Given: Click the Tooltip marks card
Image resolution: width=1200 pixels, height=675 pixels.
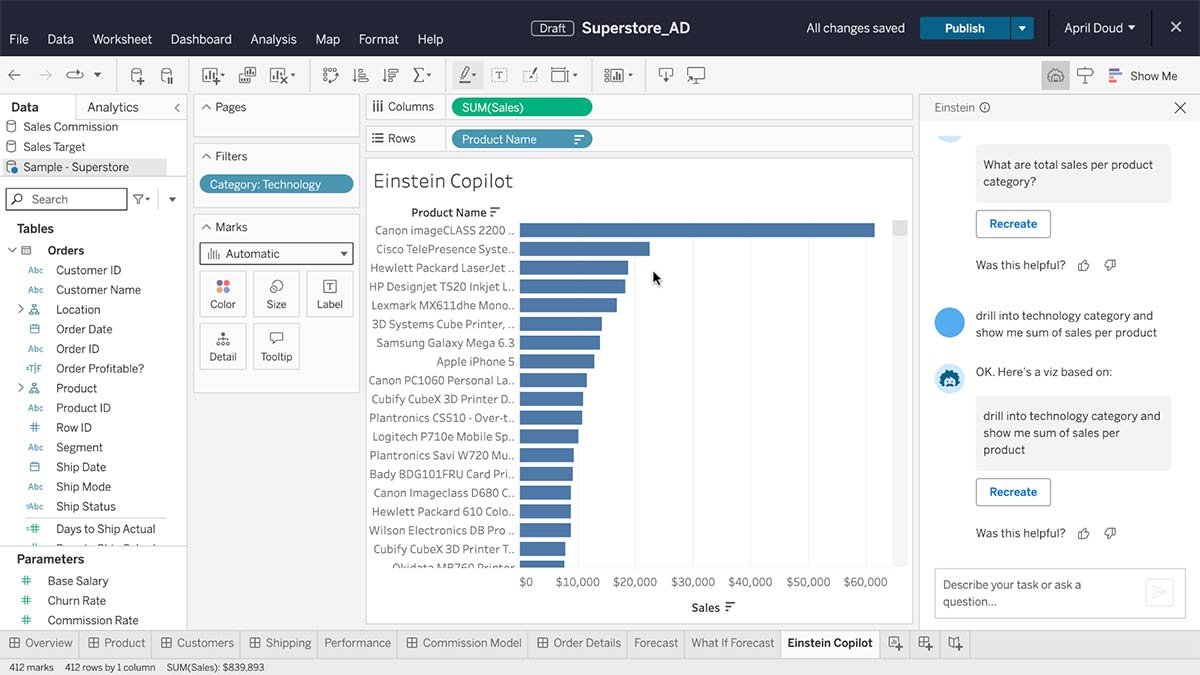Looking at the screenshot, I should 276,346.
